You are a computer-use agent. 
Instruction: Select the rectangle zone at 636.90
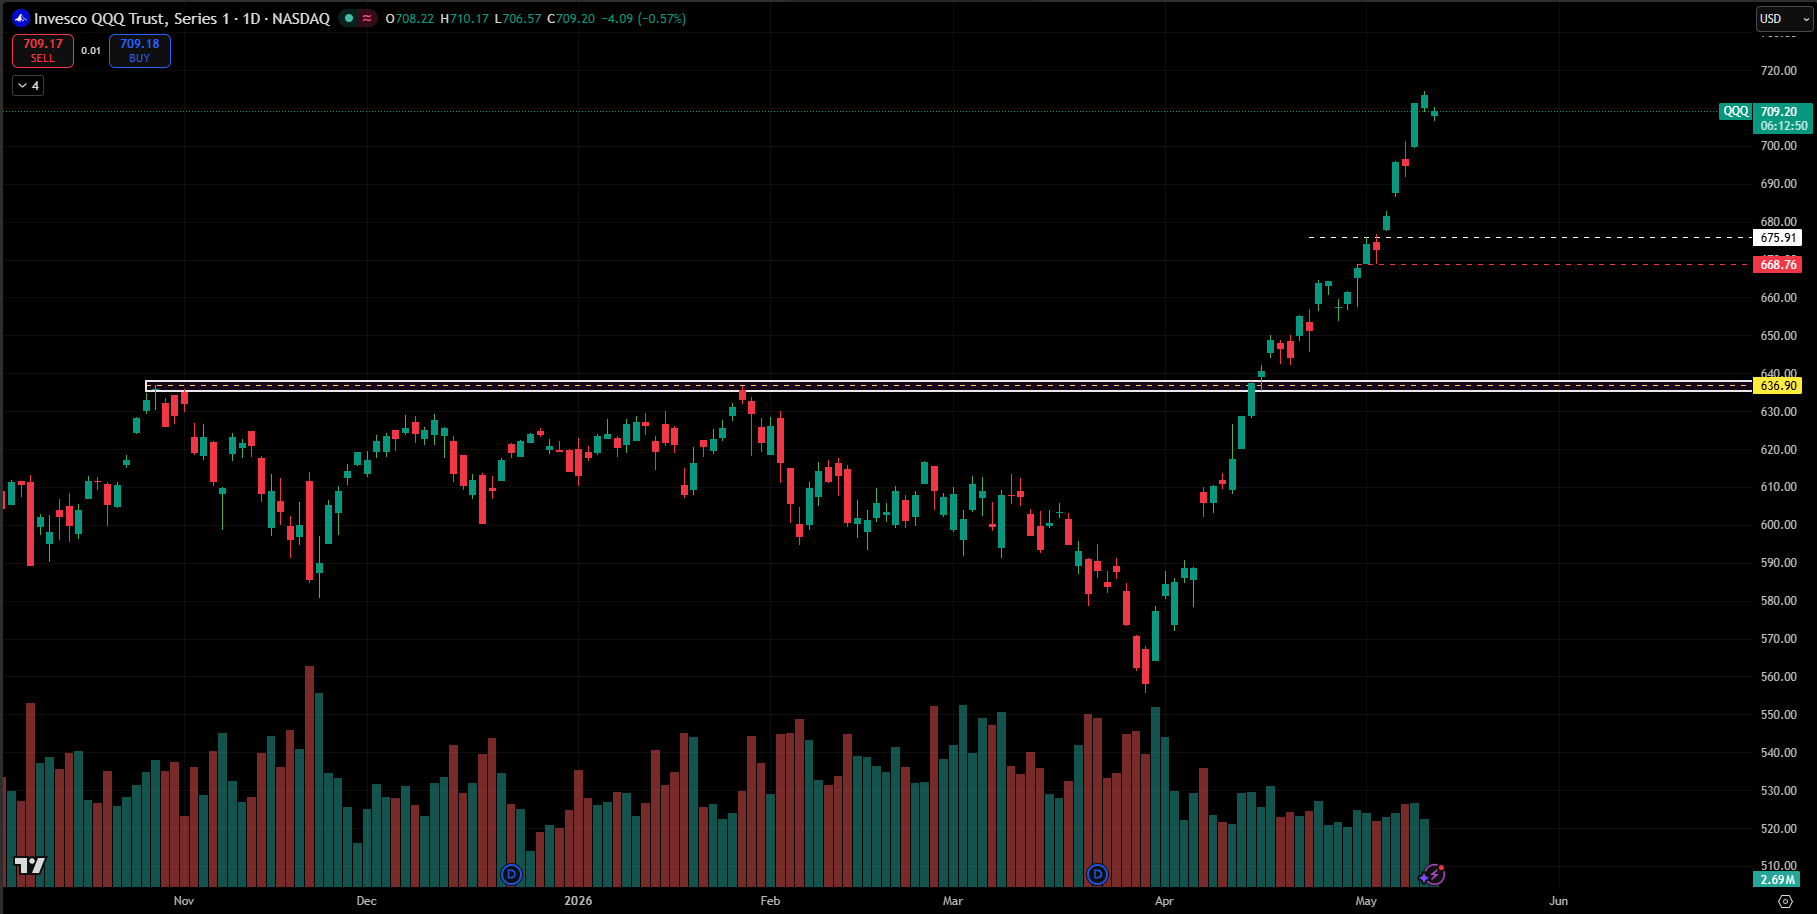[948, 386]
